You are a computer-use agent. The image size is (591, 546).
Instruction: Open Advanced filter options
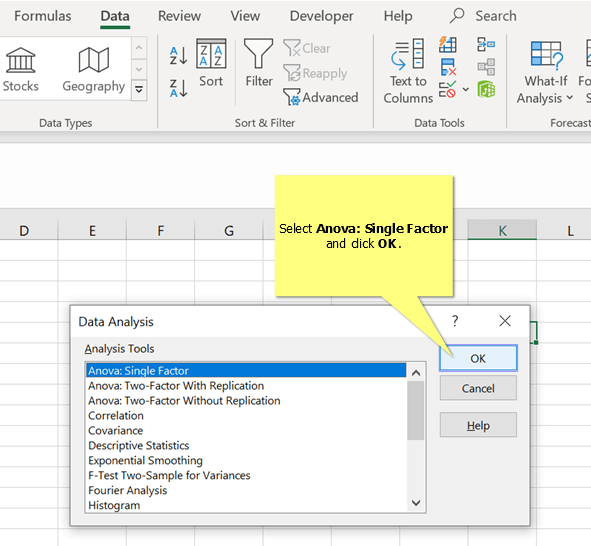321,98
